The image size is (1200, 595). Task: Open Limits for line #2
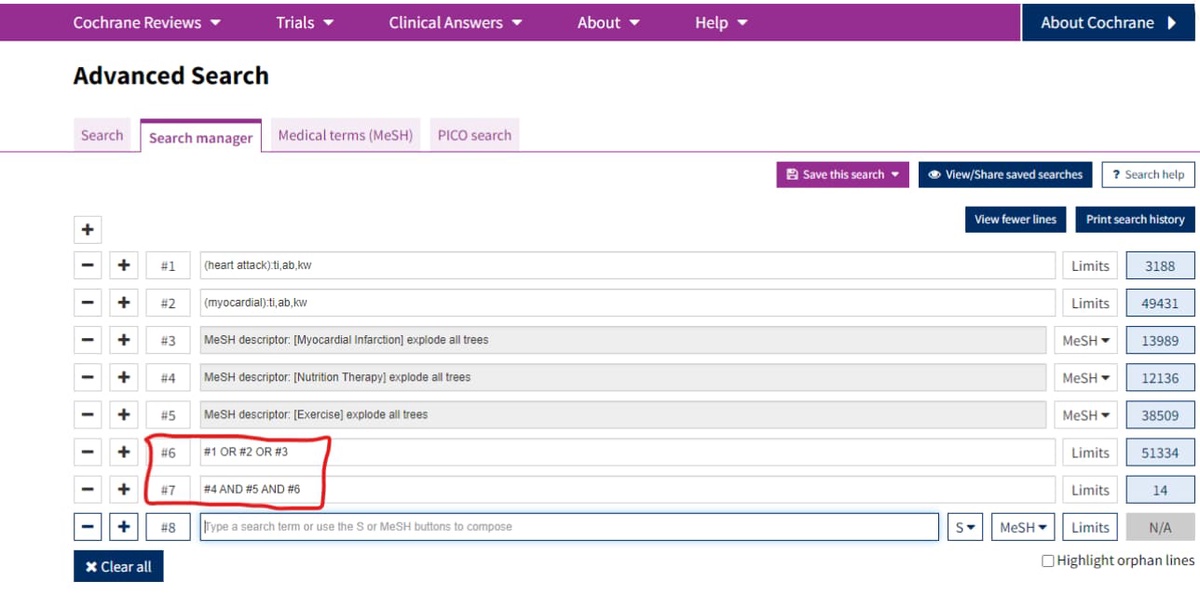pos(1089,303)
